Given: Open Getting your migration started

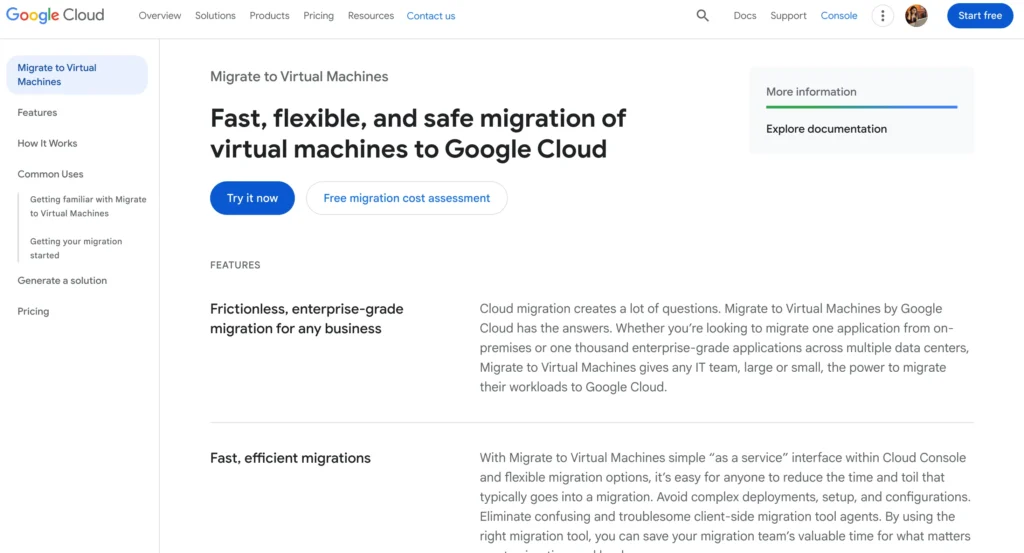Looking at the screenshot, I should coord(76,248).
